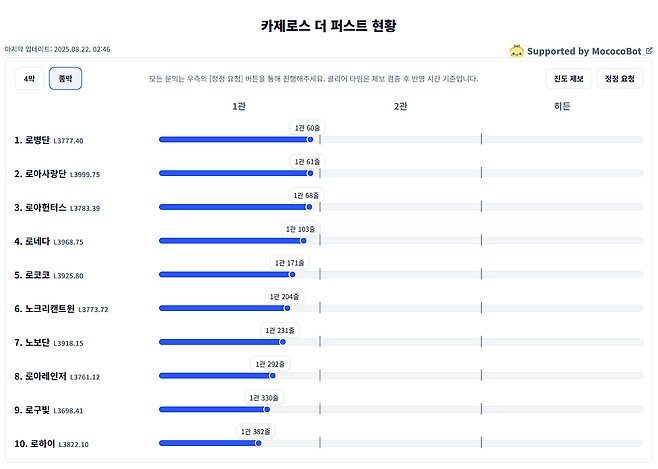
Task: Click the MococoBot mascot icon
Action: tap(517, 50)
